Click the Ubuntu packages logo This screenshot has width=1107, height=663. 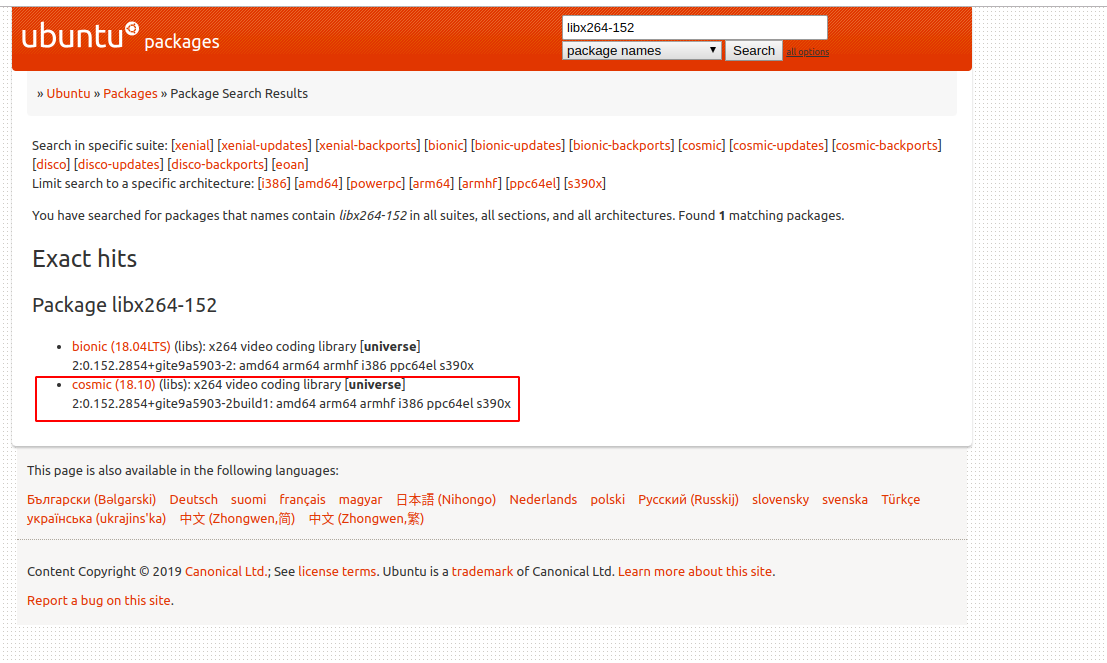(120, 37)
